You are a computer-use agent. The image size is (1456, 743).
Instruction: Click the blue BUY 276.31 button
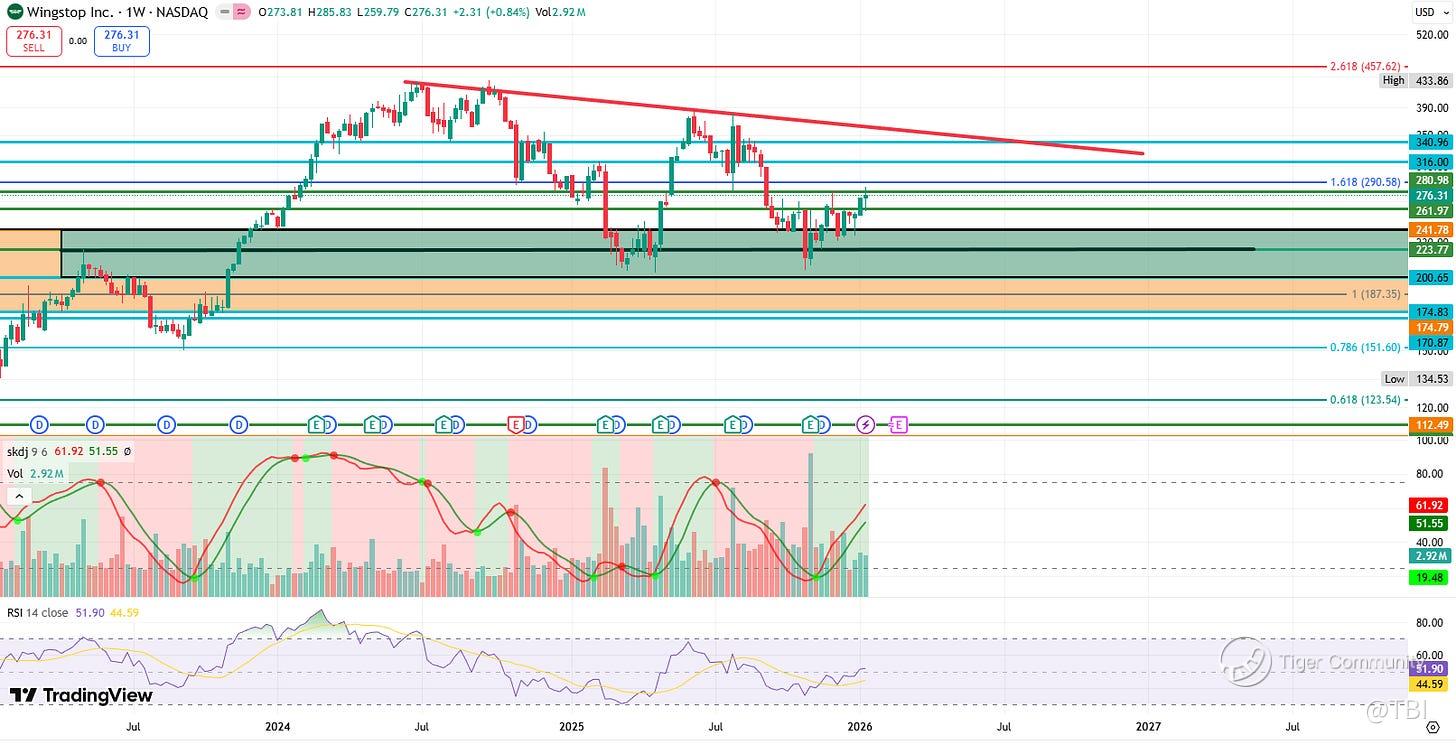pyautogui.click(x=122, y=41)
